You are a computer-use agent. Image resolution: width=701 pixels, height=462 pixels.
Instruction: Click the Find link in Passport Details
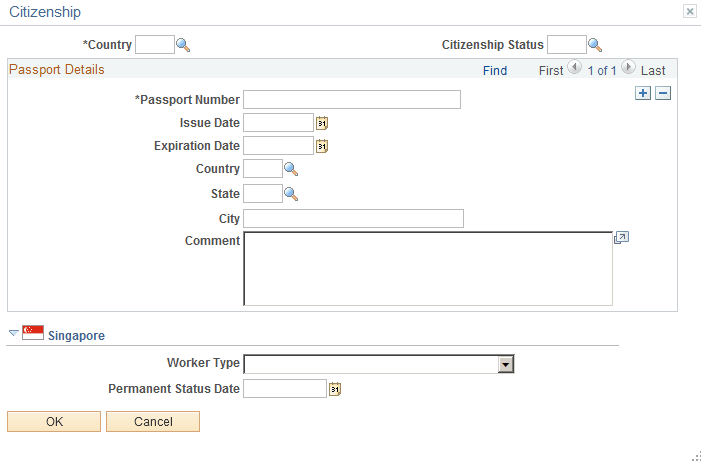pyautogui.click(x=494, y=71)
